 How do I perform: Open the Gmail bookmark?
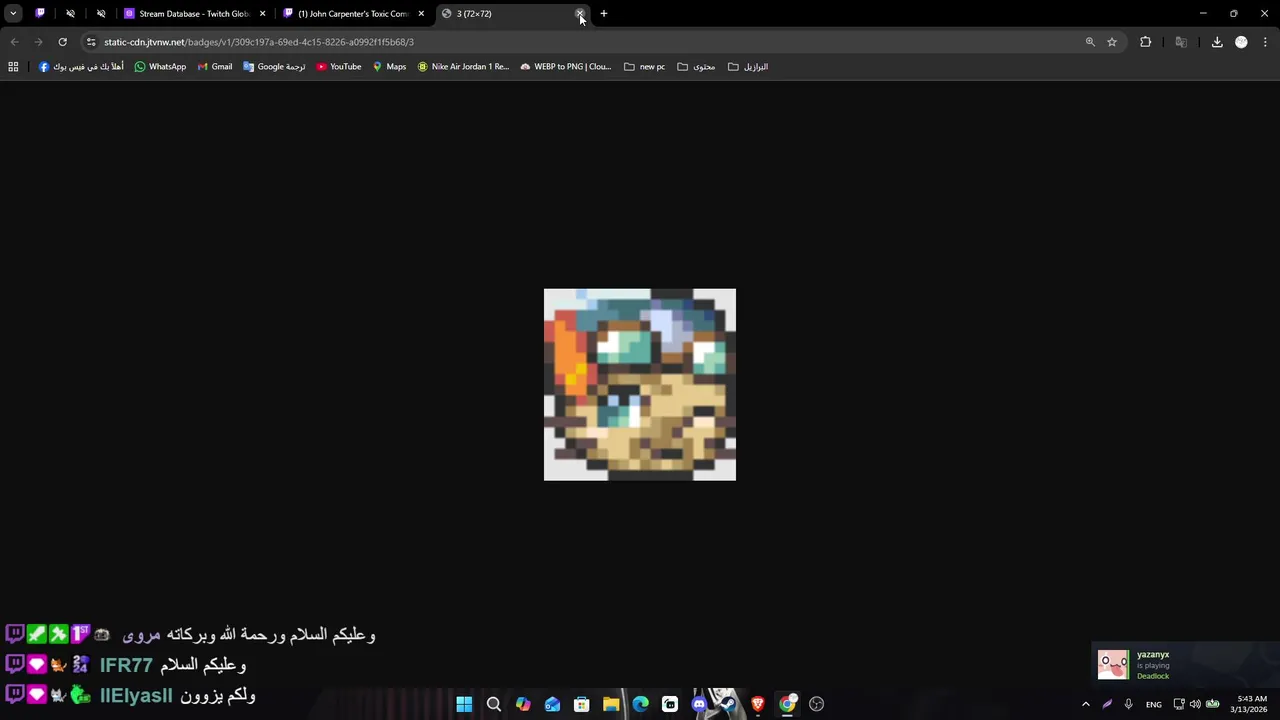click(214, 67)
